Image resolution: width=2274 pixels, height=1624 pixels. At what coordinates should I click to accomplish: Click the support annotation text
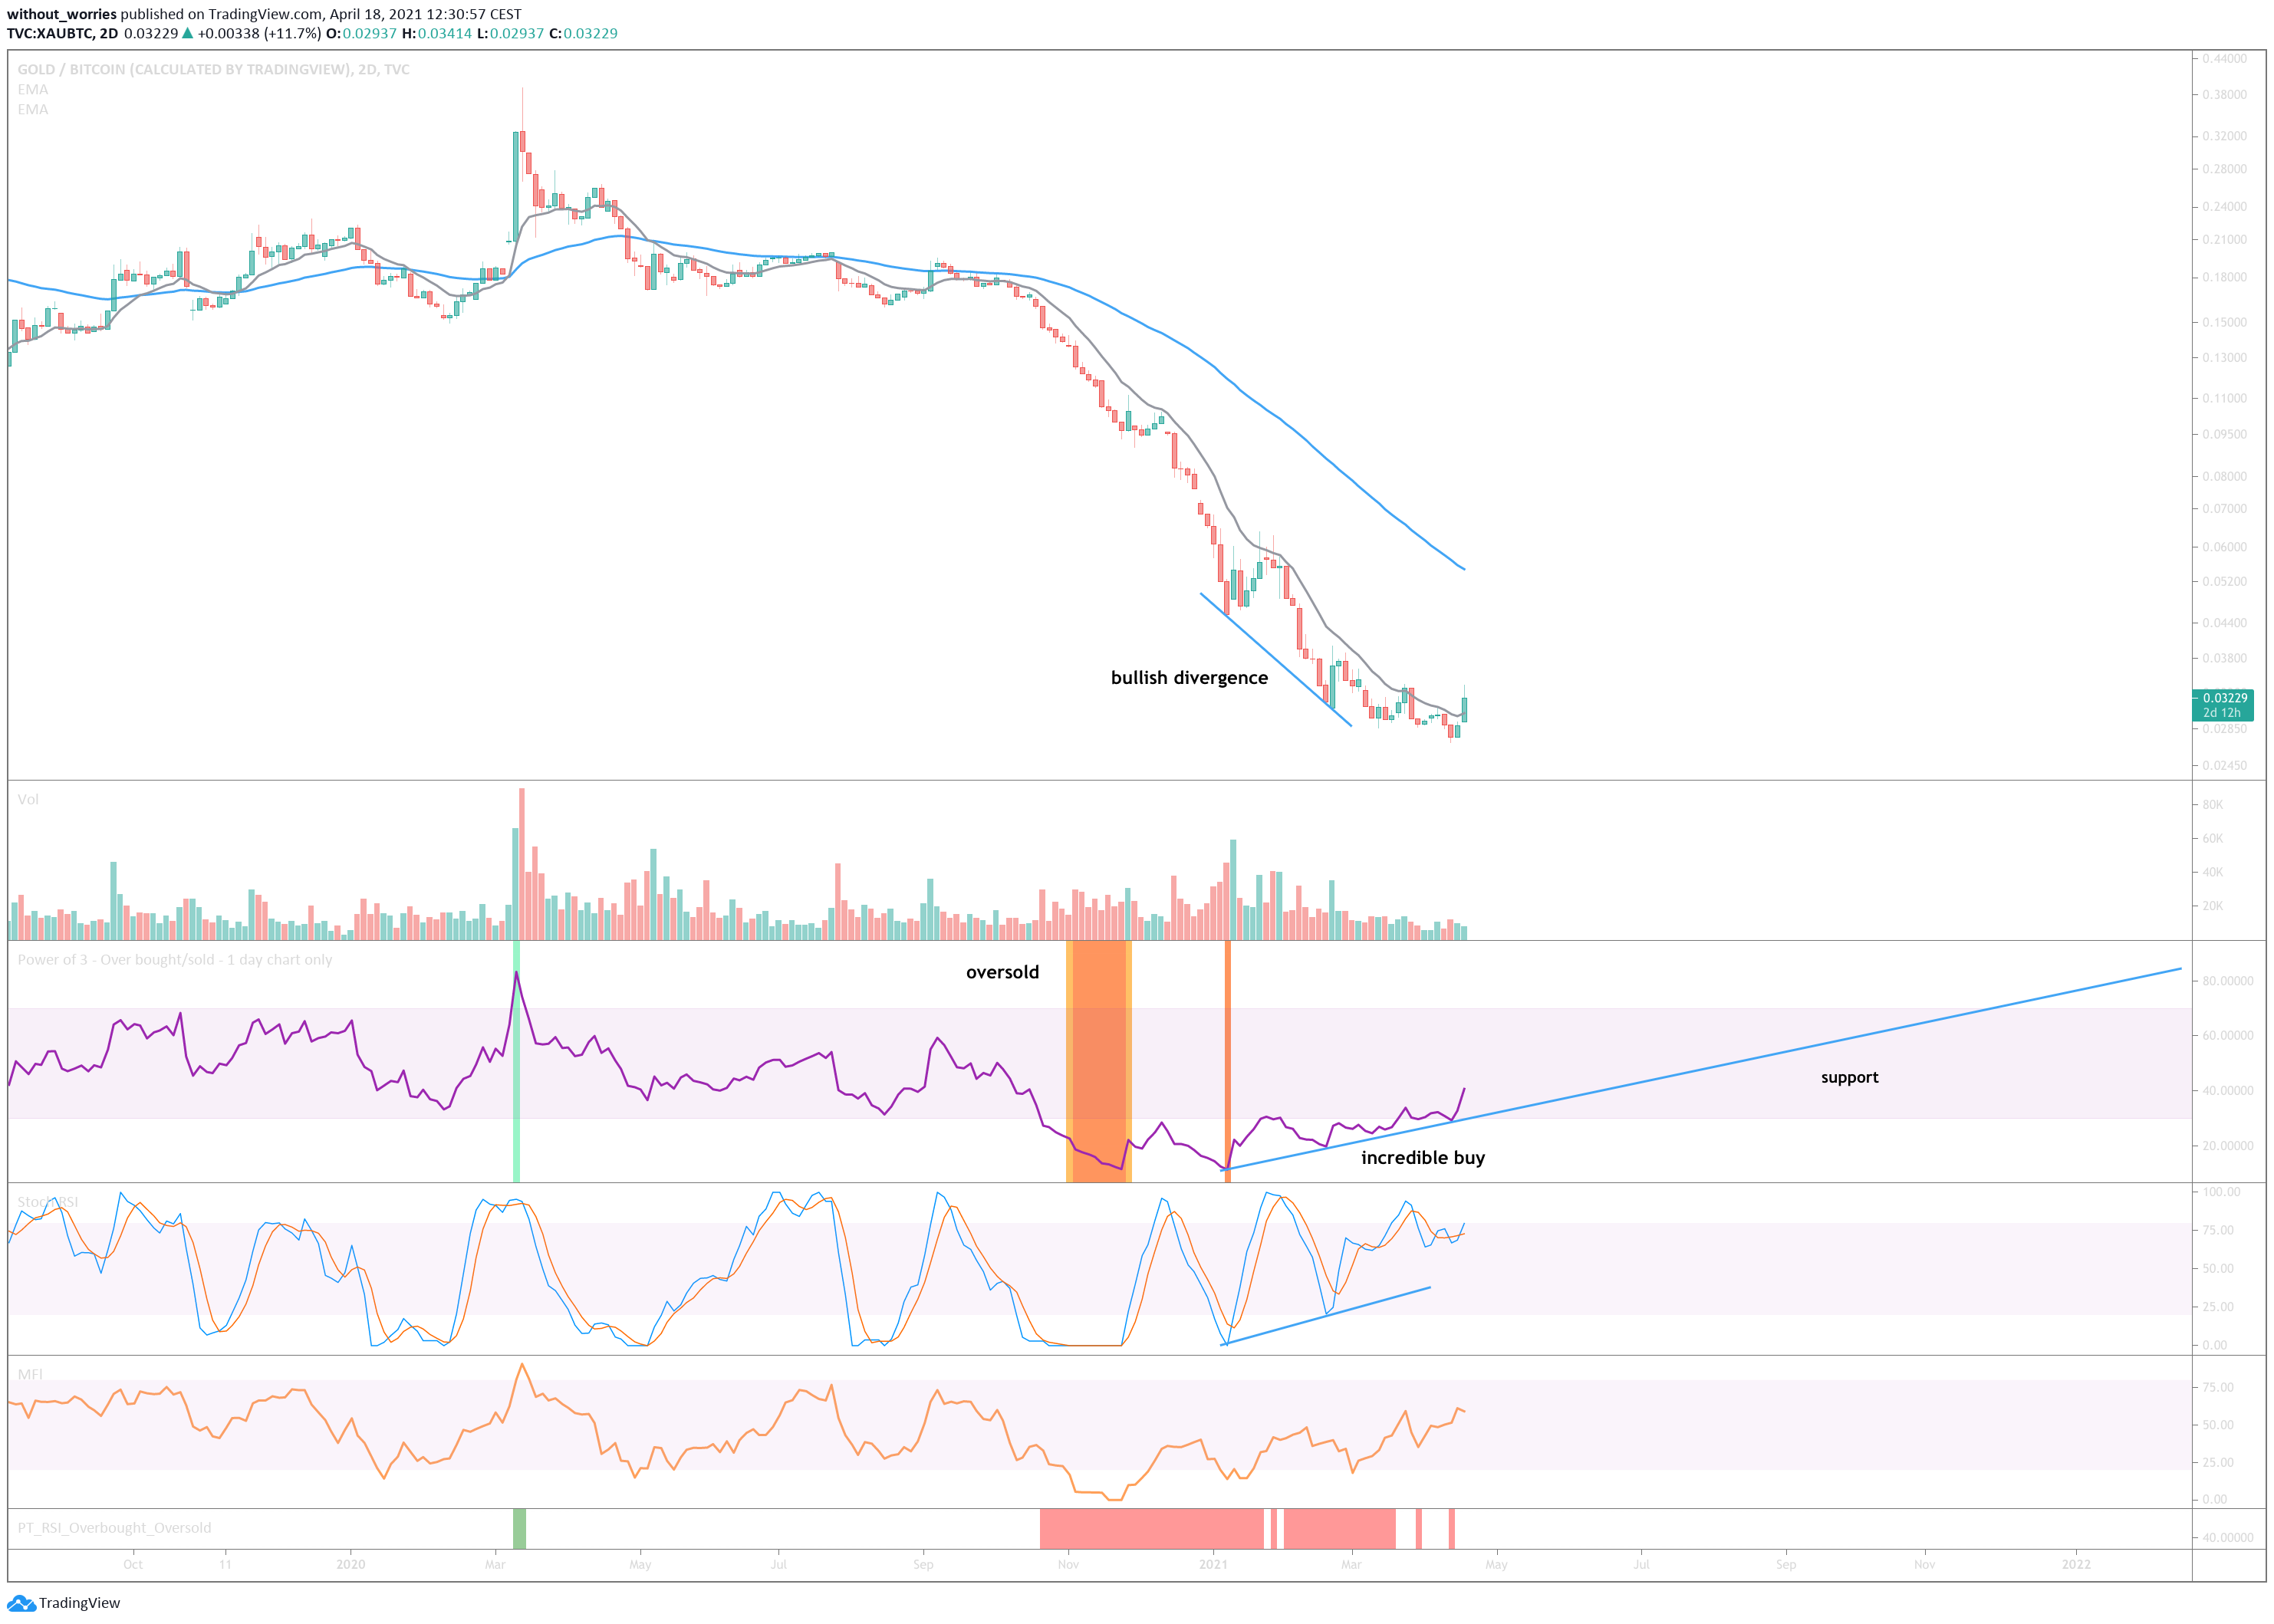pos(1849,1077)
